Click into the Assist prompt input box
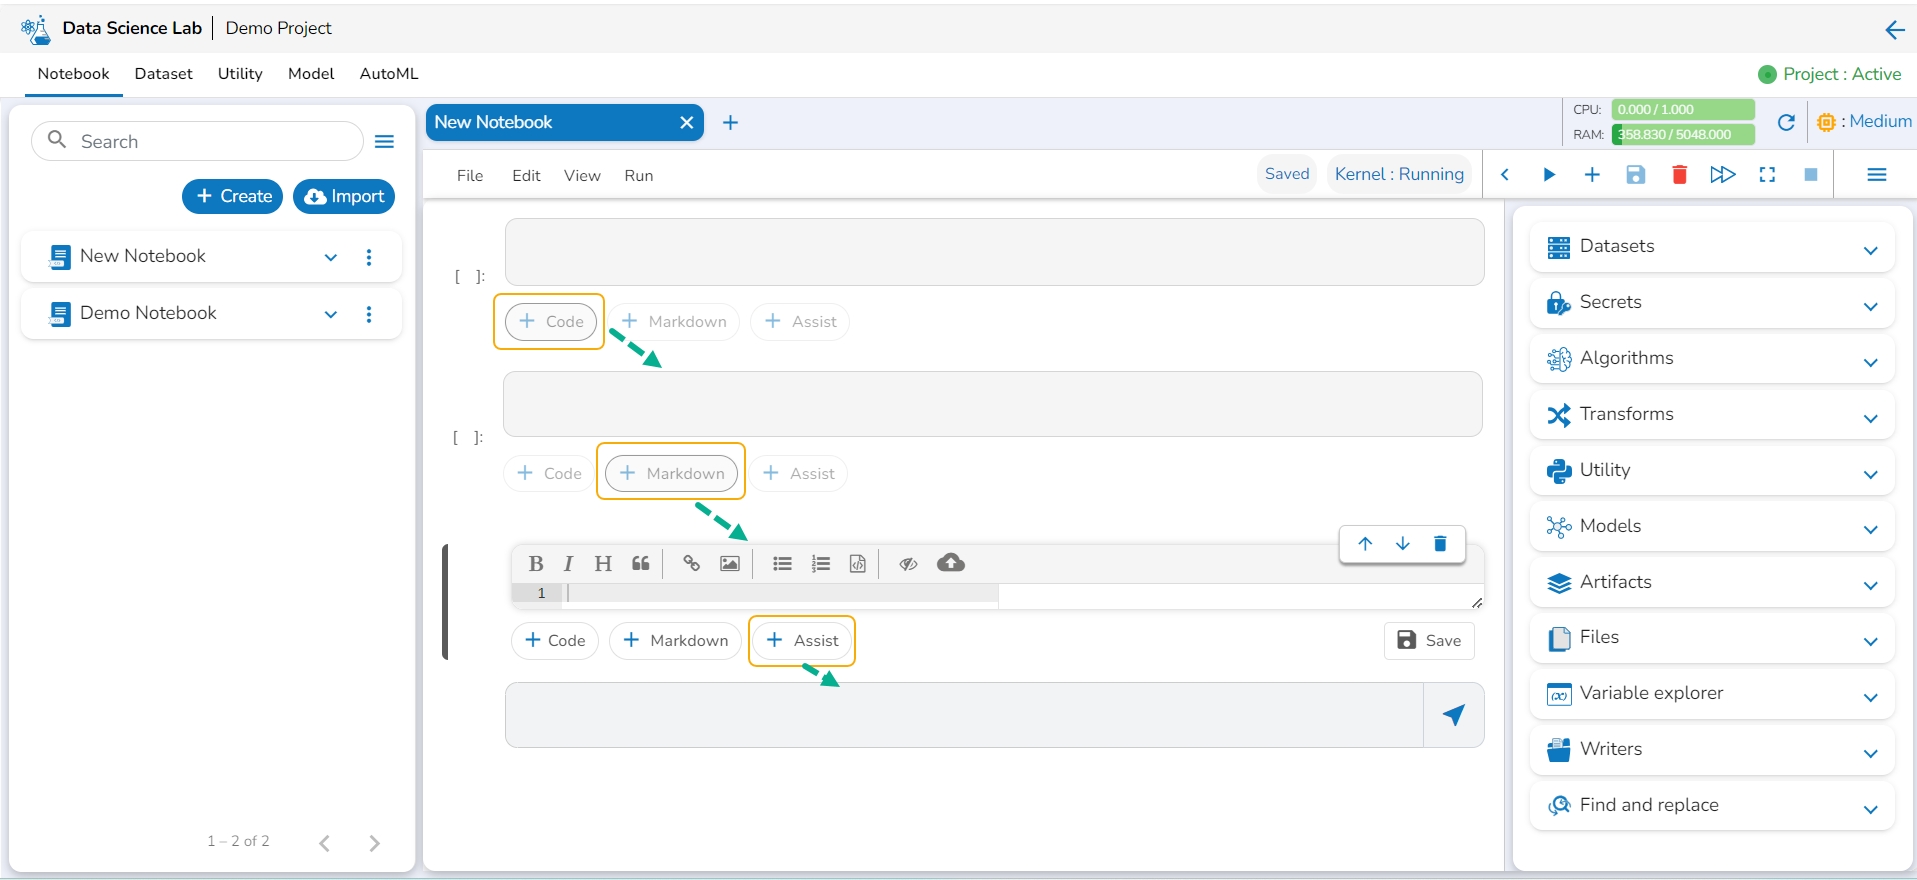Viewport: 1917px width, 880px height. point(964,715)
